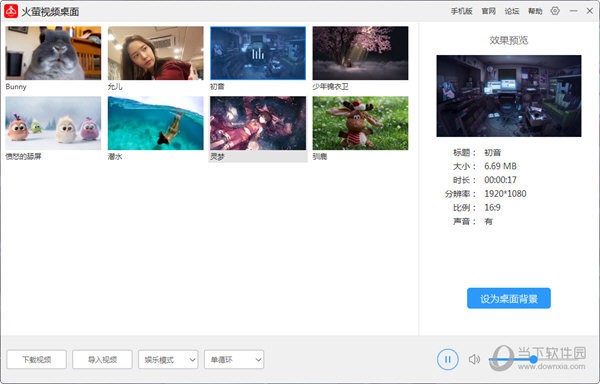Screen dimensions: 600x384
Task: Click the 效果预览 preview image
Action: (x=509, y=96)
